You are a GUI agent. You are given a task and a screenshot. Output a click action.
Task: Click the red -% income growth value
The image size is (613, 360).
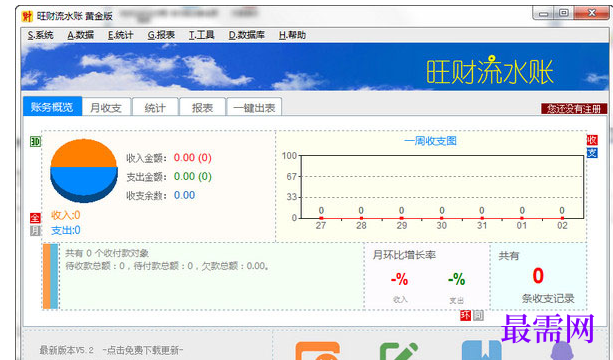400,279
